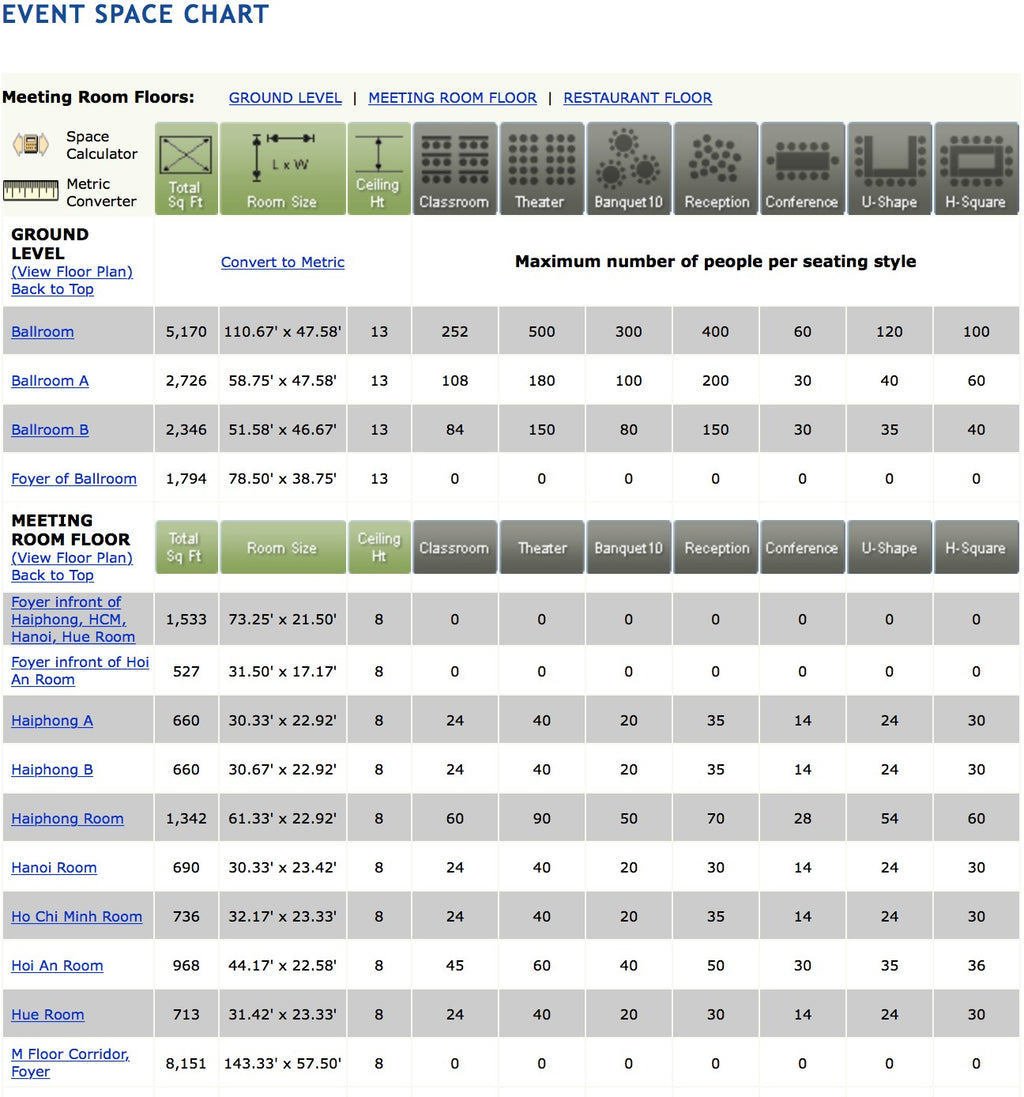Jump to RESTAURANT FLOOR section
Viewport: 1024px width, 1097px height.
point(637,98)
